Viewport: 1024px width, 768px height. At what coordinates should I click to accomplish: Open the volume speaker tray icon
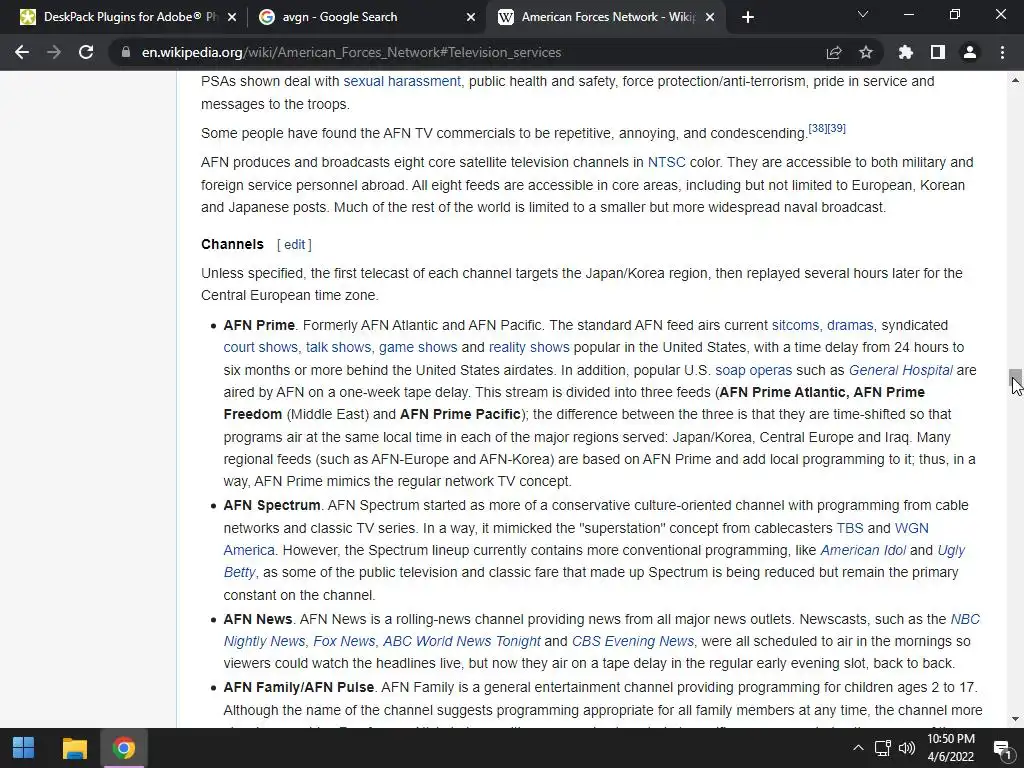(x=906, y=748)
